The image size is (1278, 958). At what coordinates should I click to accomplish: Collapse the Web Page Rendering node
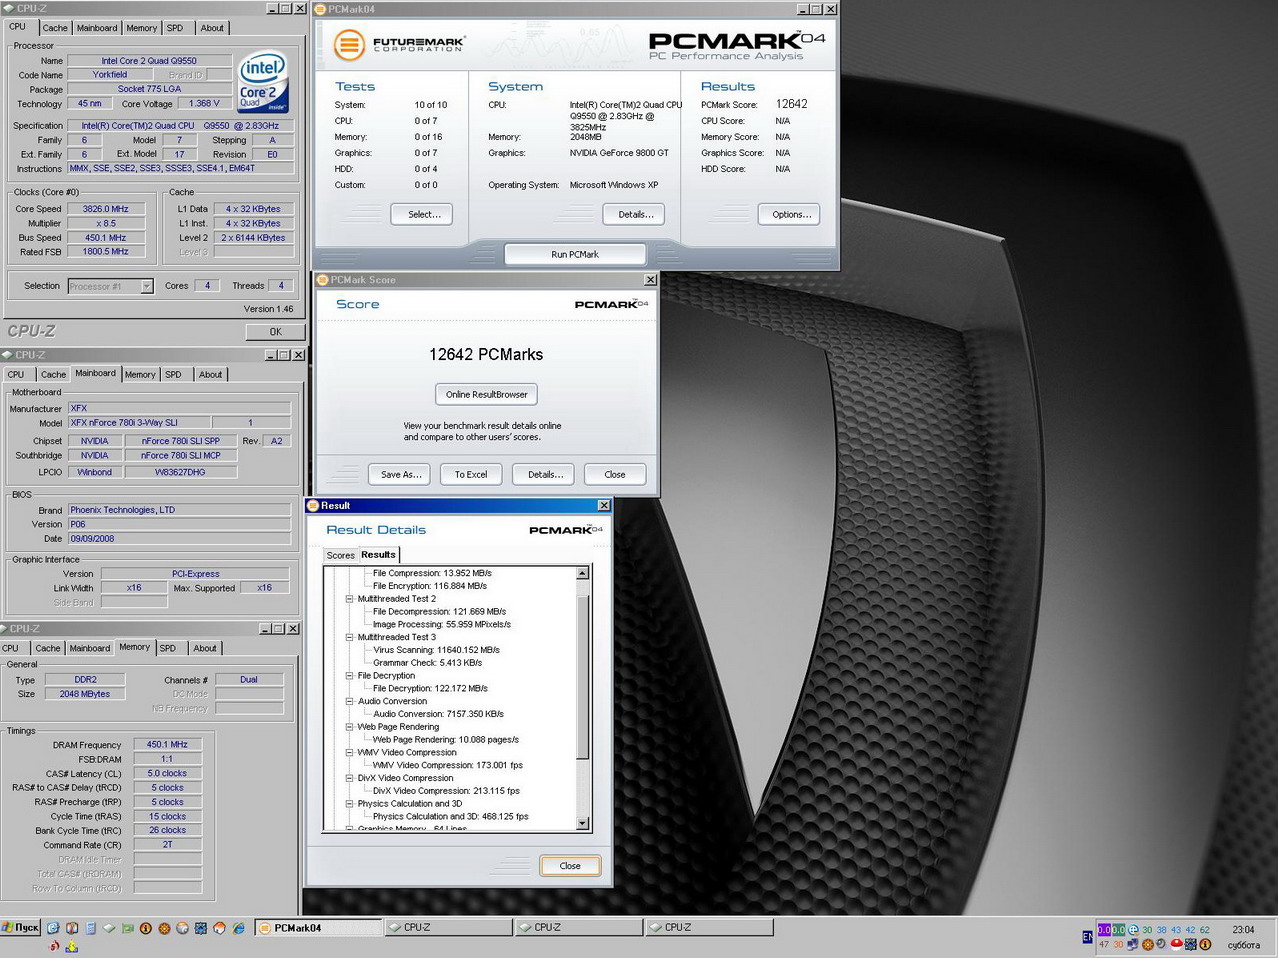point(349,727)
